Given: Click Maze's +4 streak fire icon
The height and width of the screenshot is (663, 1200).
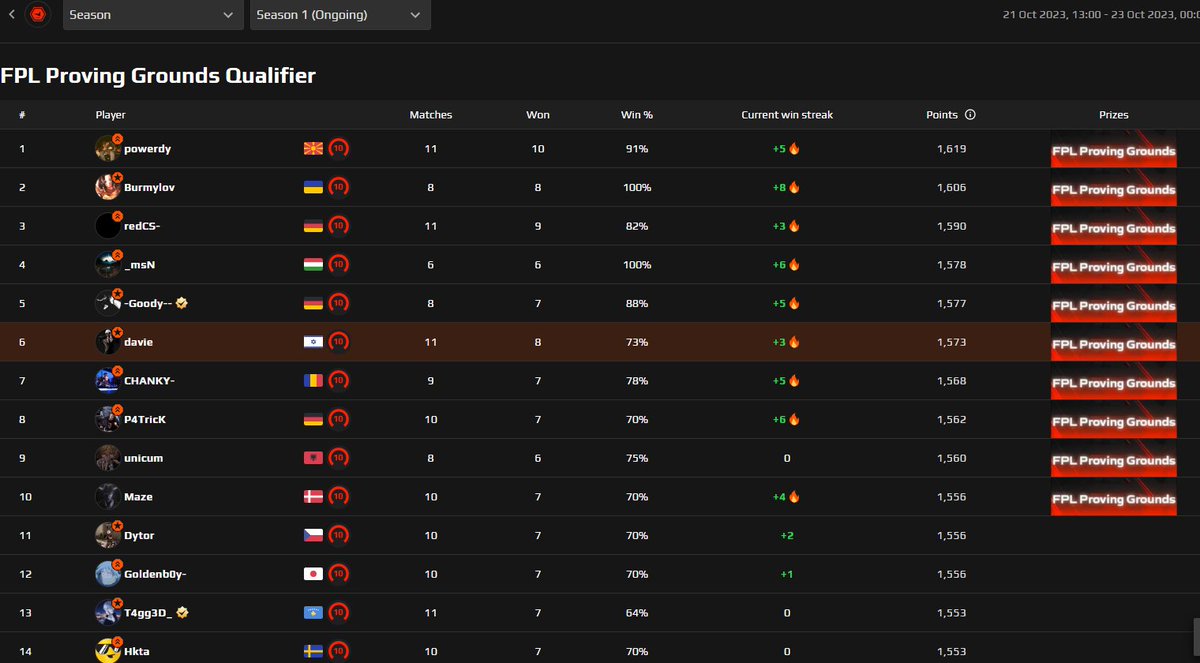Looking at the screenshot, I should tap(795, 497).
